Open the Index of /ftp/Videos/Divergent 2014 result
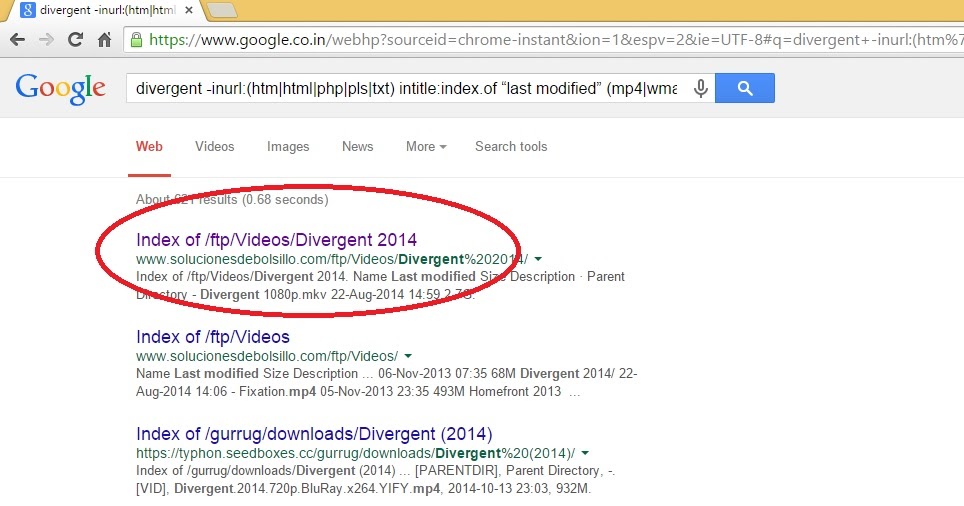 point(277,240)
